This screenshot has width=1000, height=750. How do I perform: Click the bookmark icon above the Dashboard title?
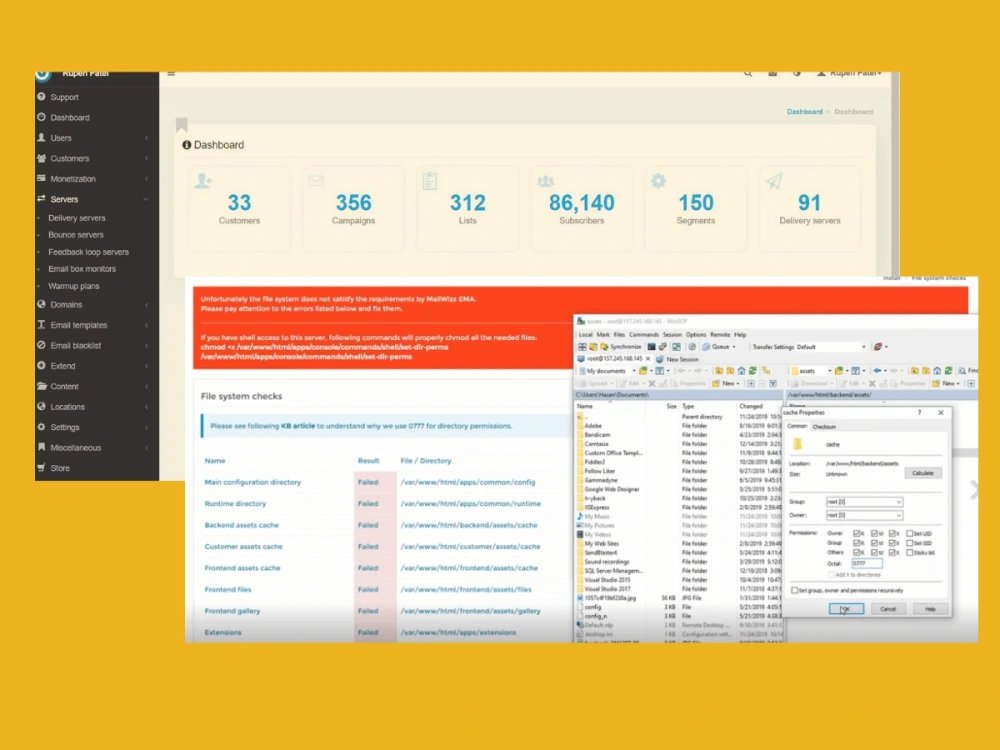(182, 124)
